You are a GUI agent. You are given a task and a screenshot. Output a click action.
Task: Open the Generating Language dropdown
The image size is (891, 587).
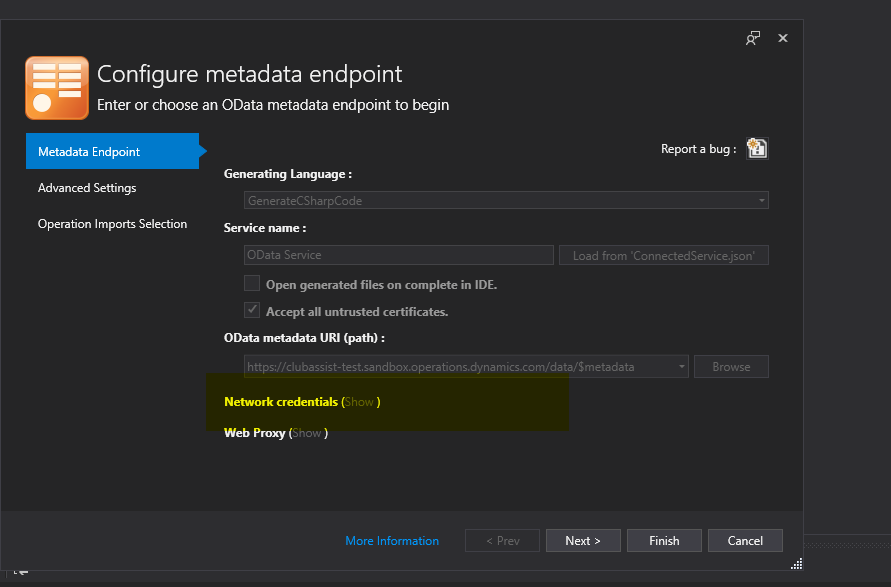click(506, 200)
